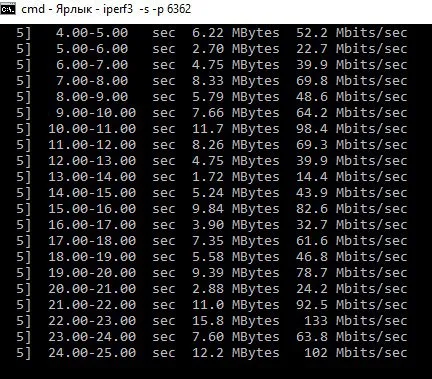Click the 9.84 MBytes transfer value

[235, 209]
